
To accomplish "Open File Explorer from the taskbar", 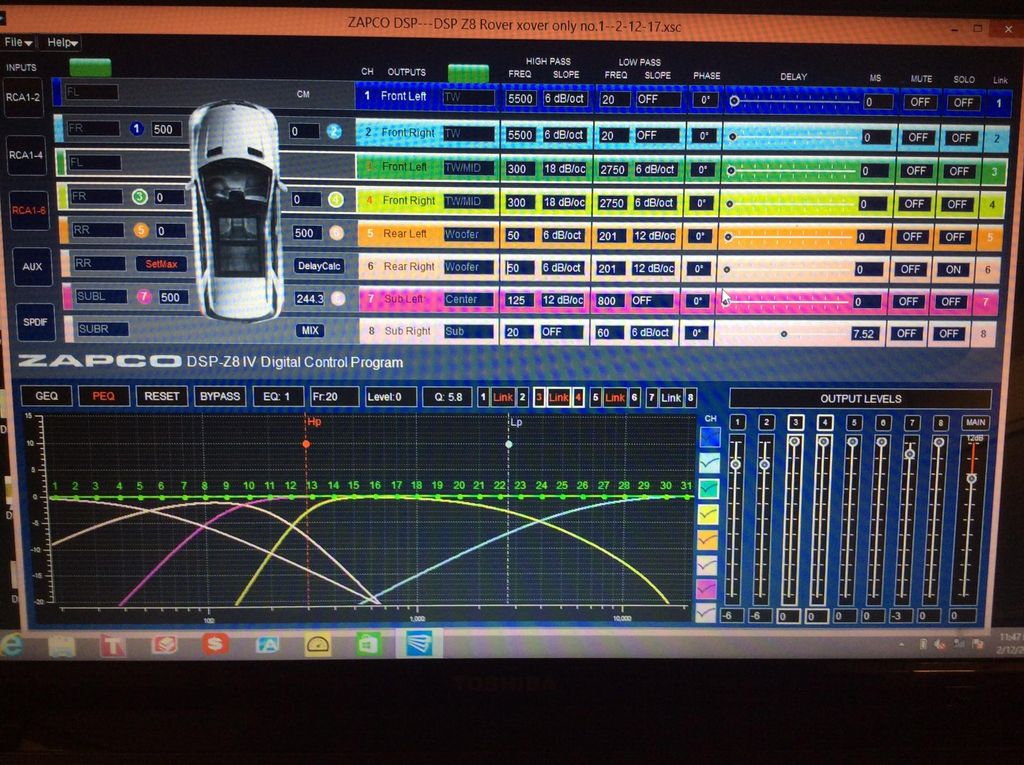I will pyautogui.click(x=61, y=645).
